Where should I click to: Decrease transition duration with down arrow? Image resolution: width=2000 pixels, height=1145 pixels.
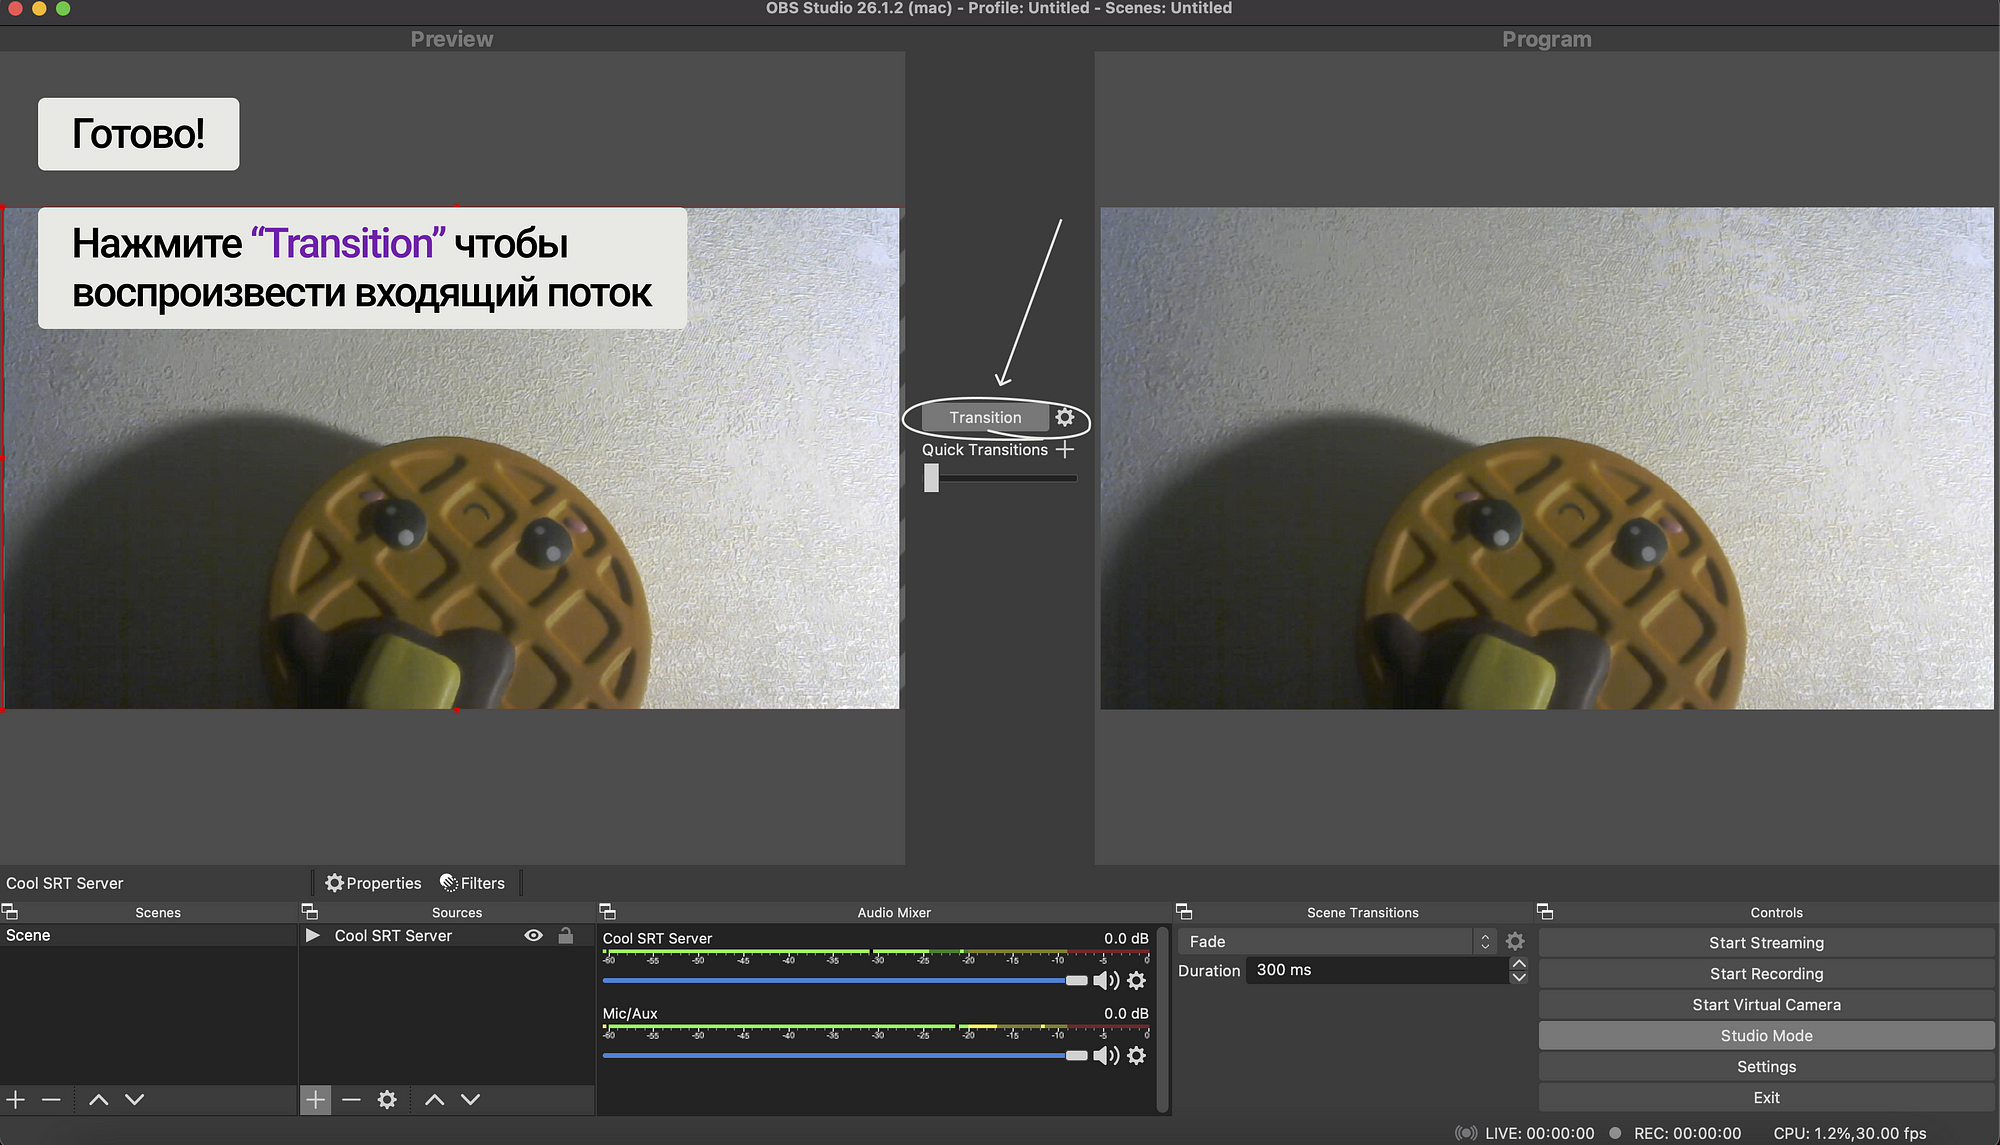[1519, 977]
